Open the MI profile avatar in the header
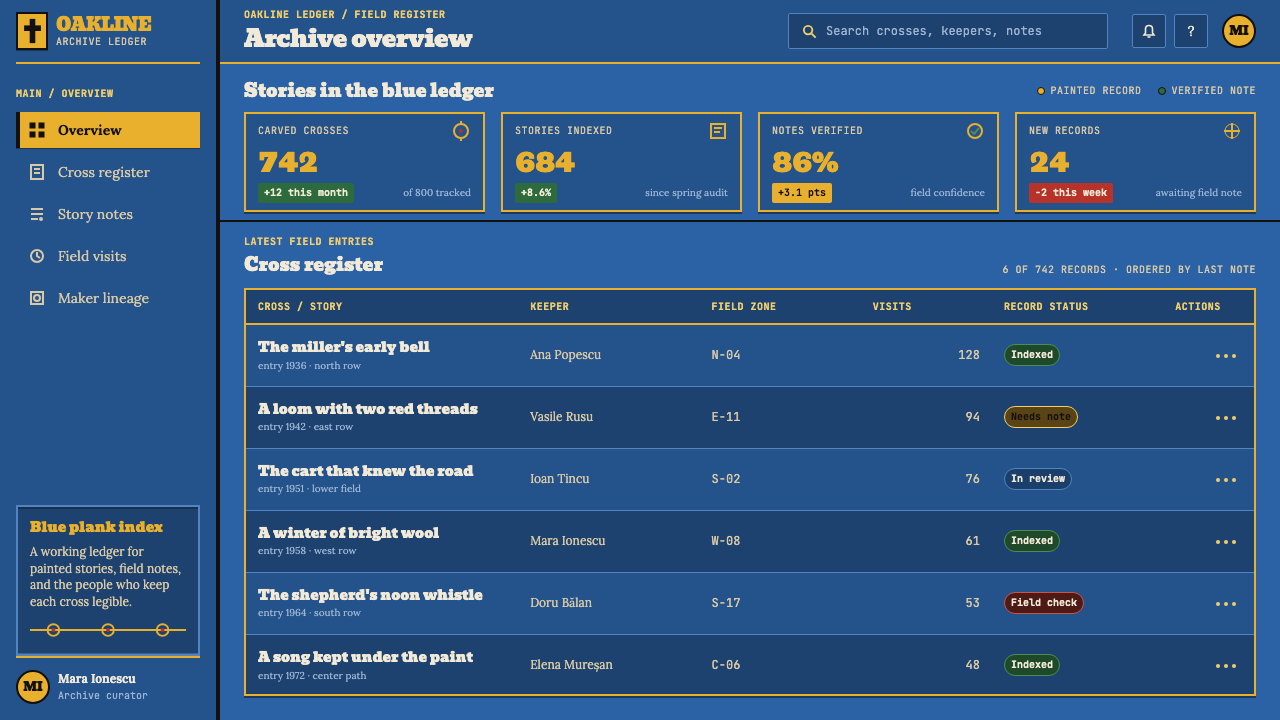 point(1239,31)
